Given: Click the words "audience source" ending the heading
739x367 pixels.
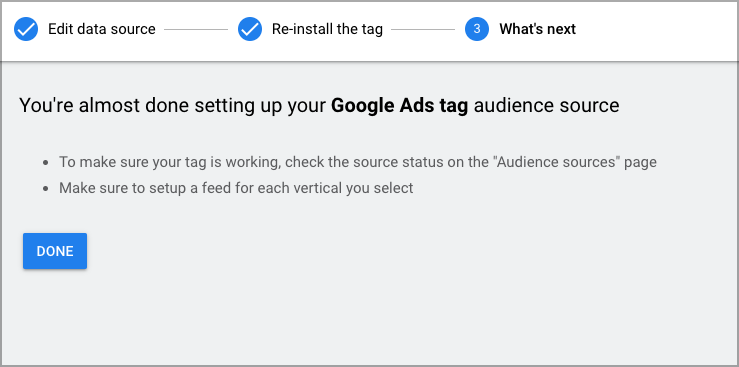Looking at the screenshot, I should coord(547,106).
